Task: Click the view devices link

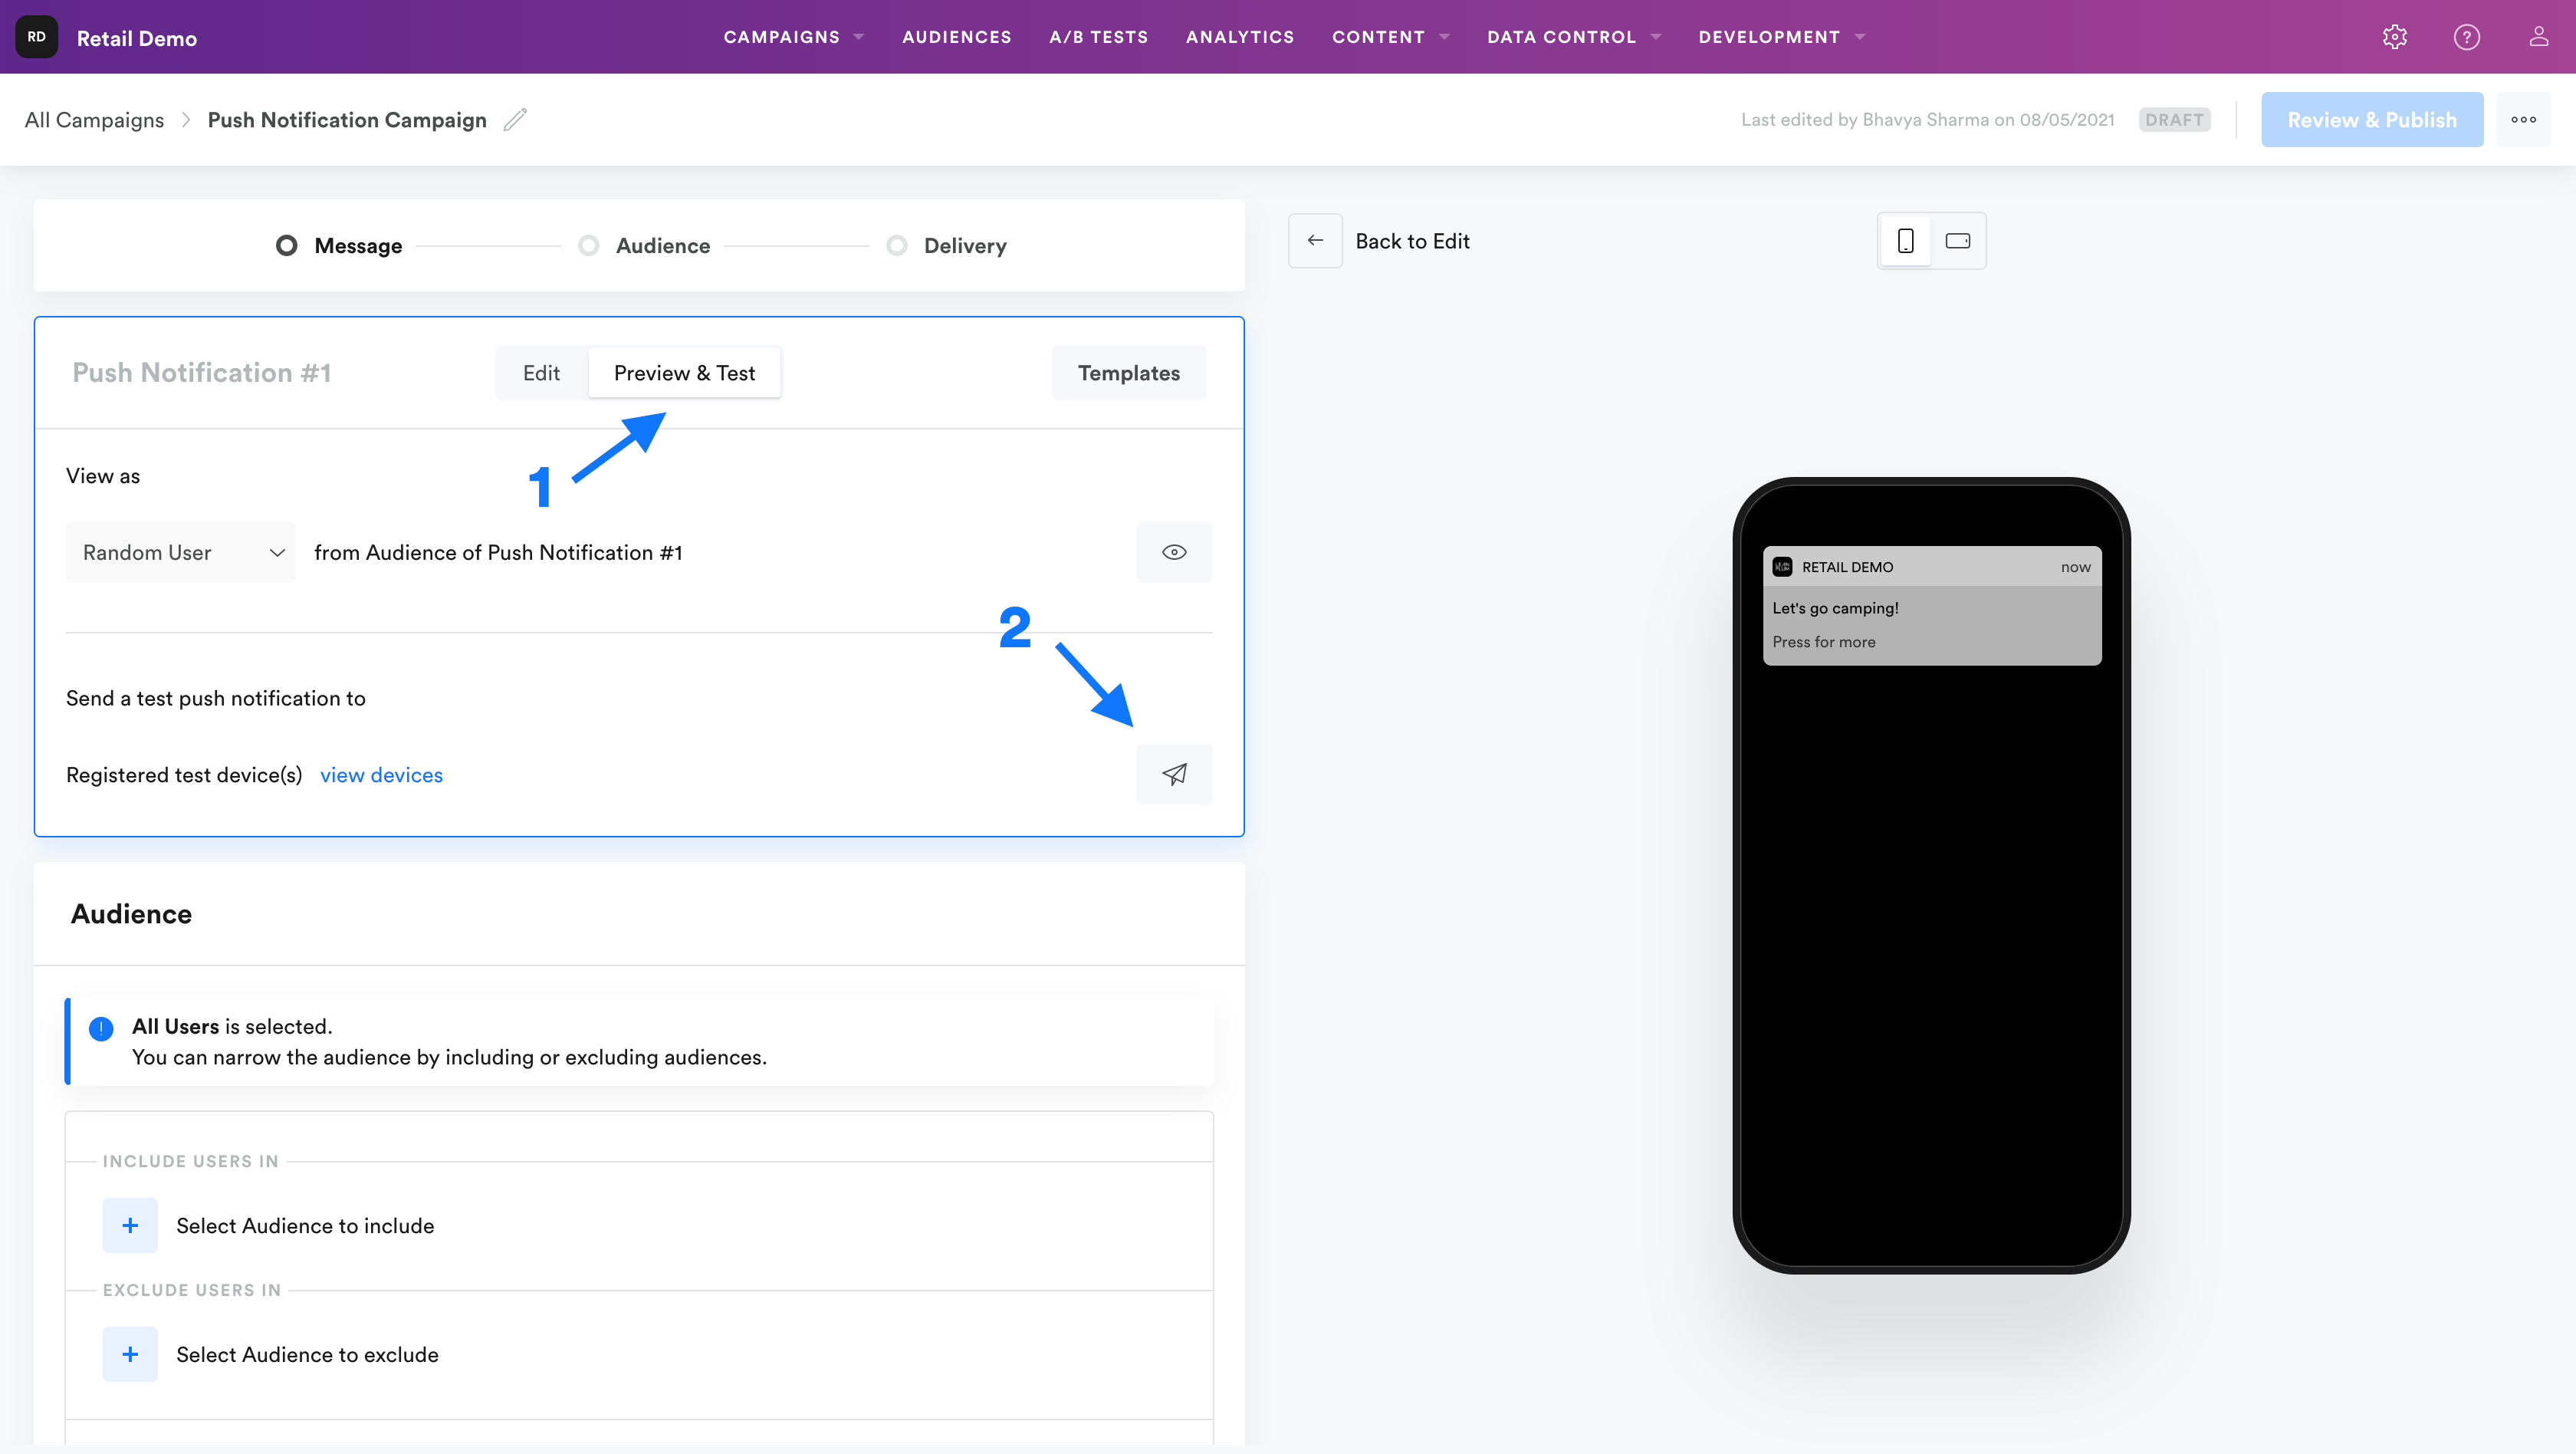Action: [381, 775]
